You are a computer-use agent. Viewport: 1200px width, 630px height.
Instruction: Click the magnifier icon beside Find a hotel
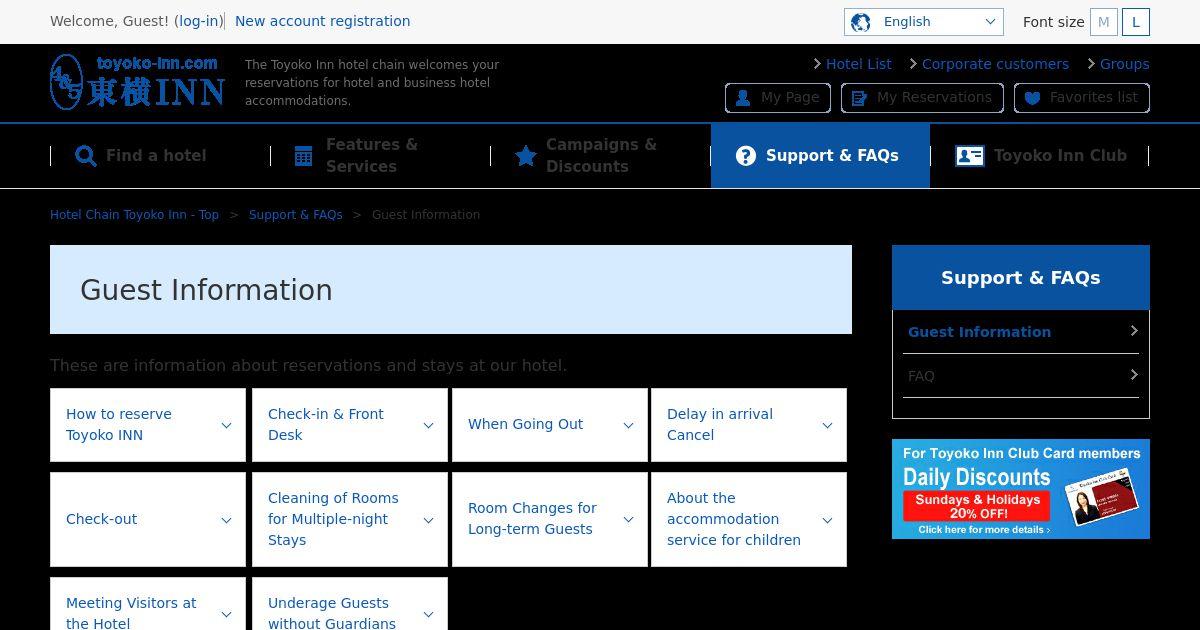86,156
